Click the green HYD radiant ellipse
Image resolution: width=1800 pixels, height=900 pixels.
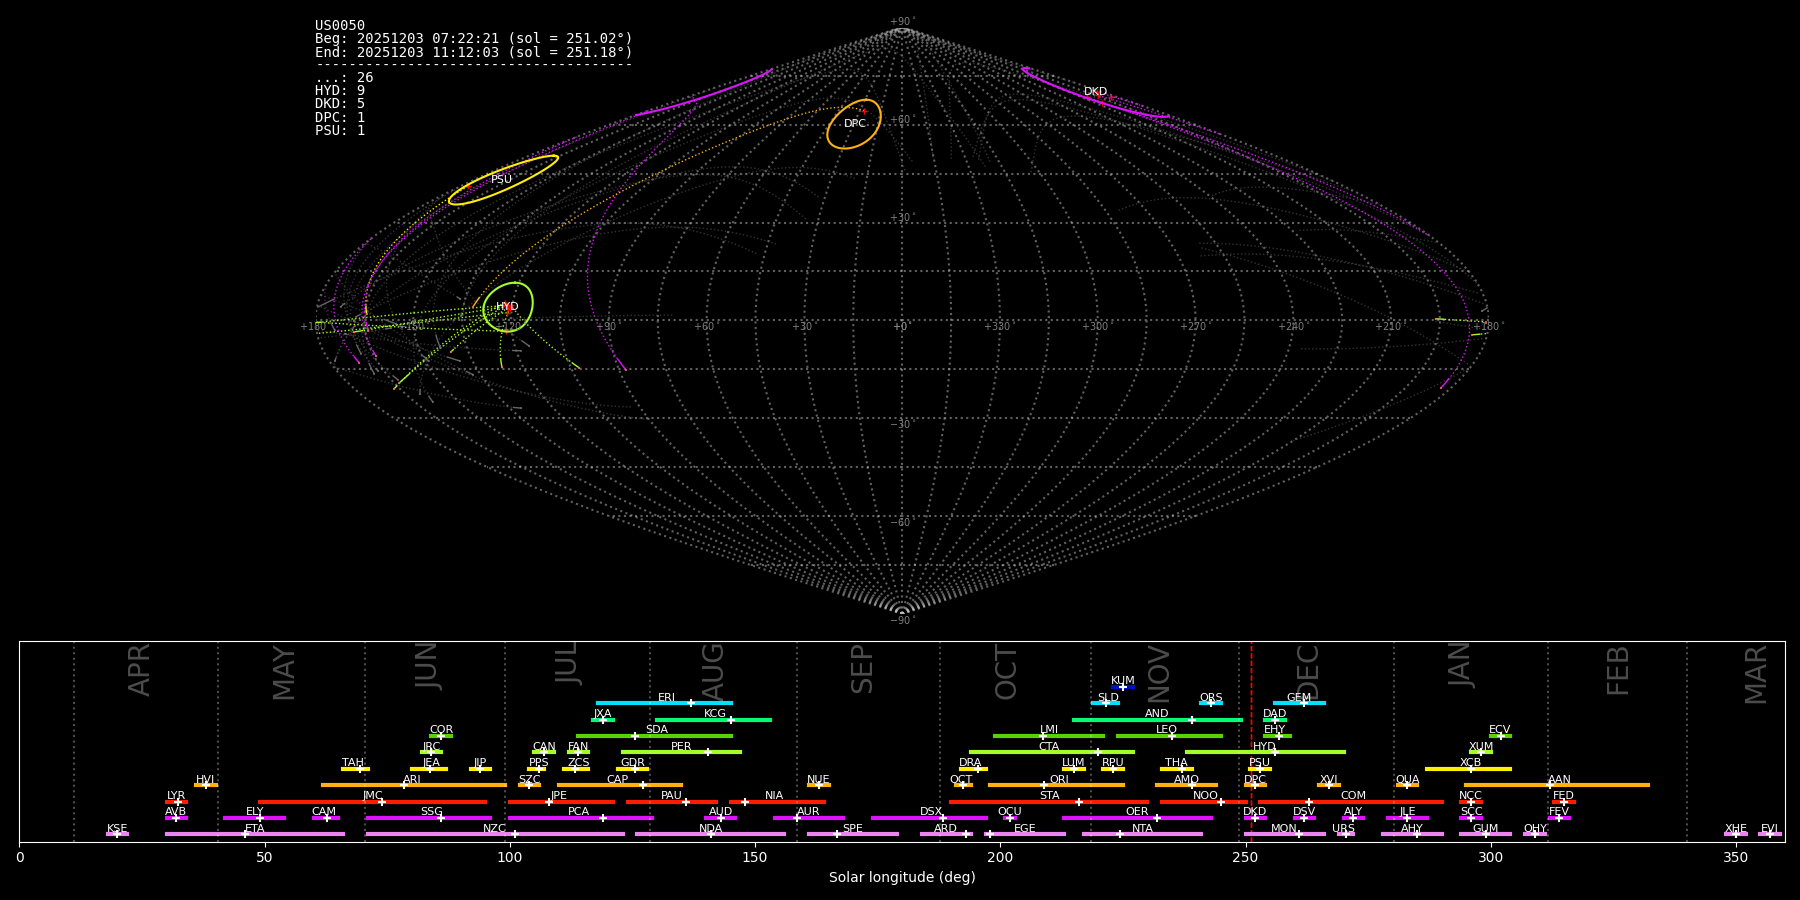tap(508, 307)
